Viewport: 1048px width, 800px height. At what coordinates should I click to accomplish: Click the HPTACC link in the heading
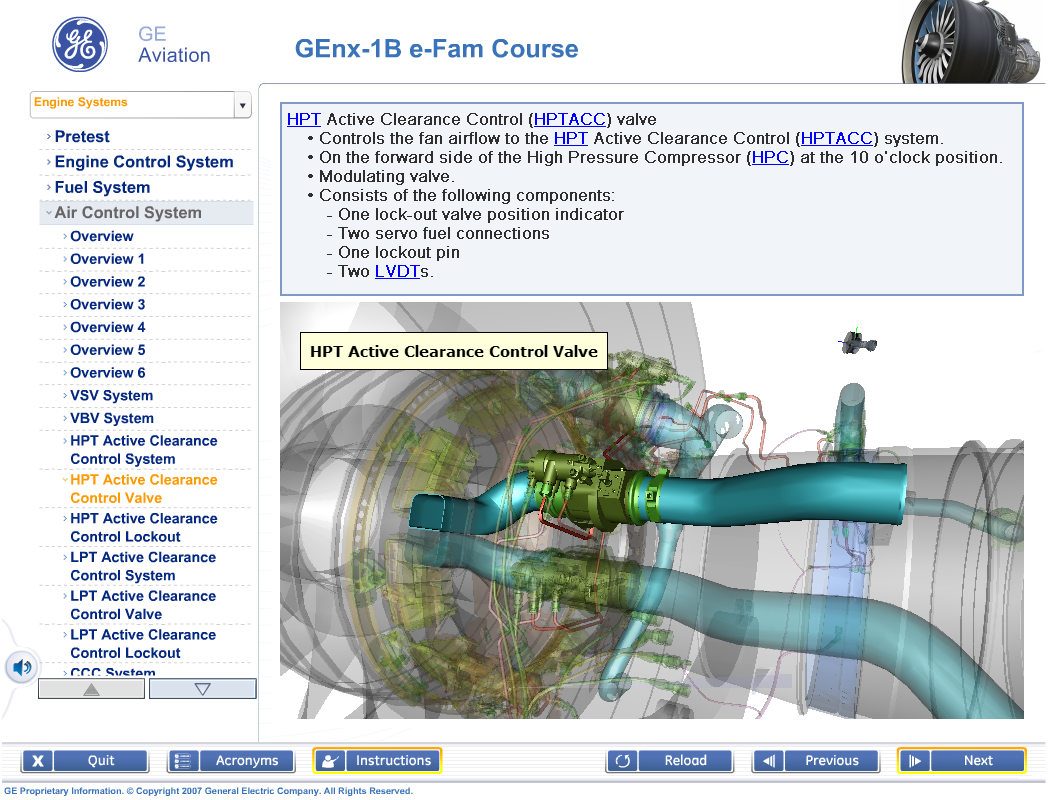pyautogui.click(x=569, y=119)
